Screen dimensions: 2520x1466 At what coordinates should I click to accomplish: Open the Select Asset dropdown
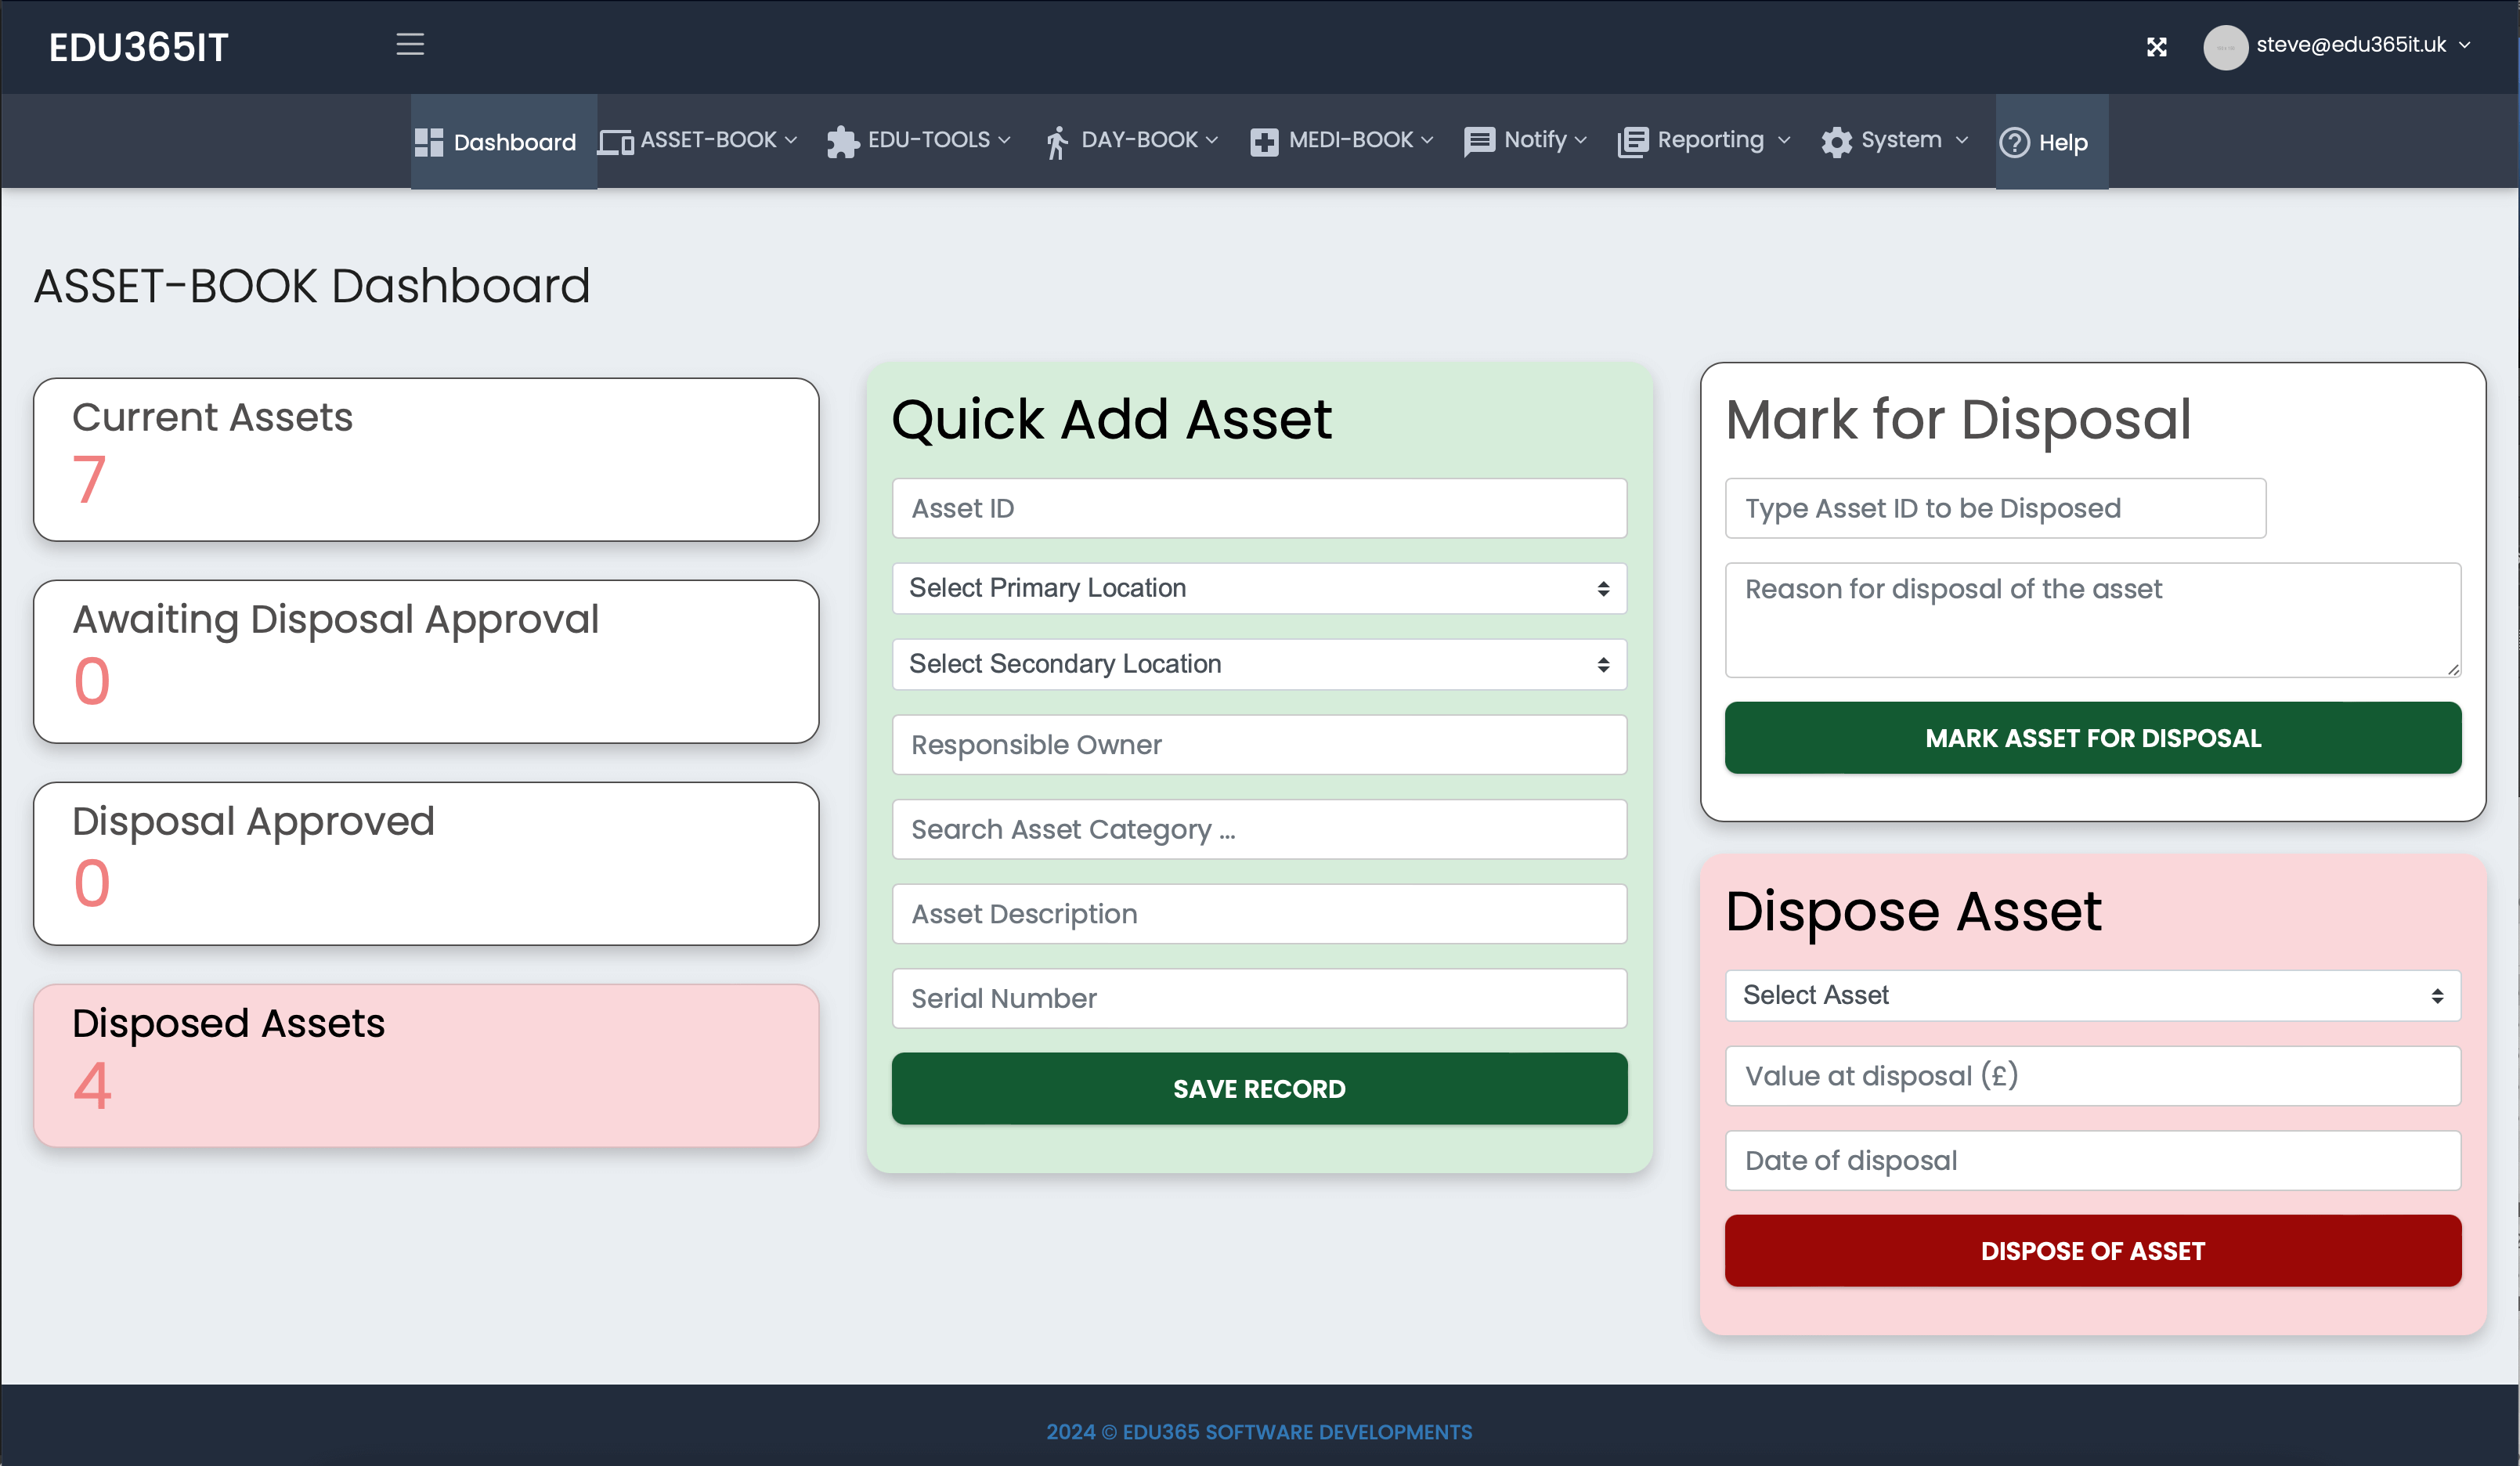2093,995
